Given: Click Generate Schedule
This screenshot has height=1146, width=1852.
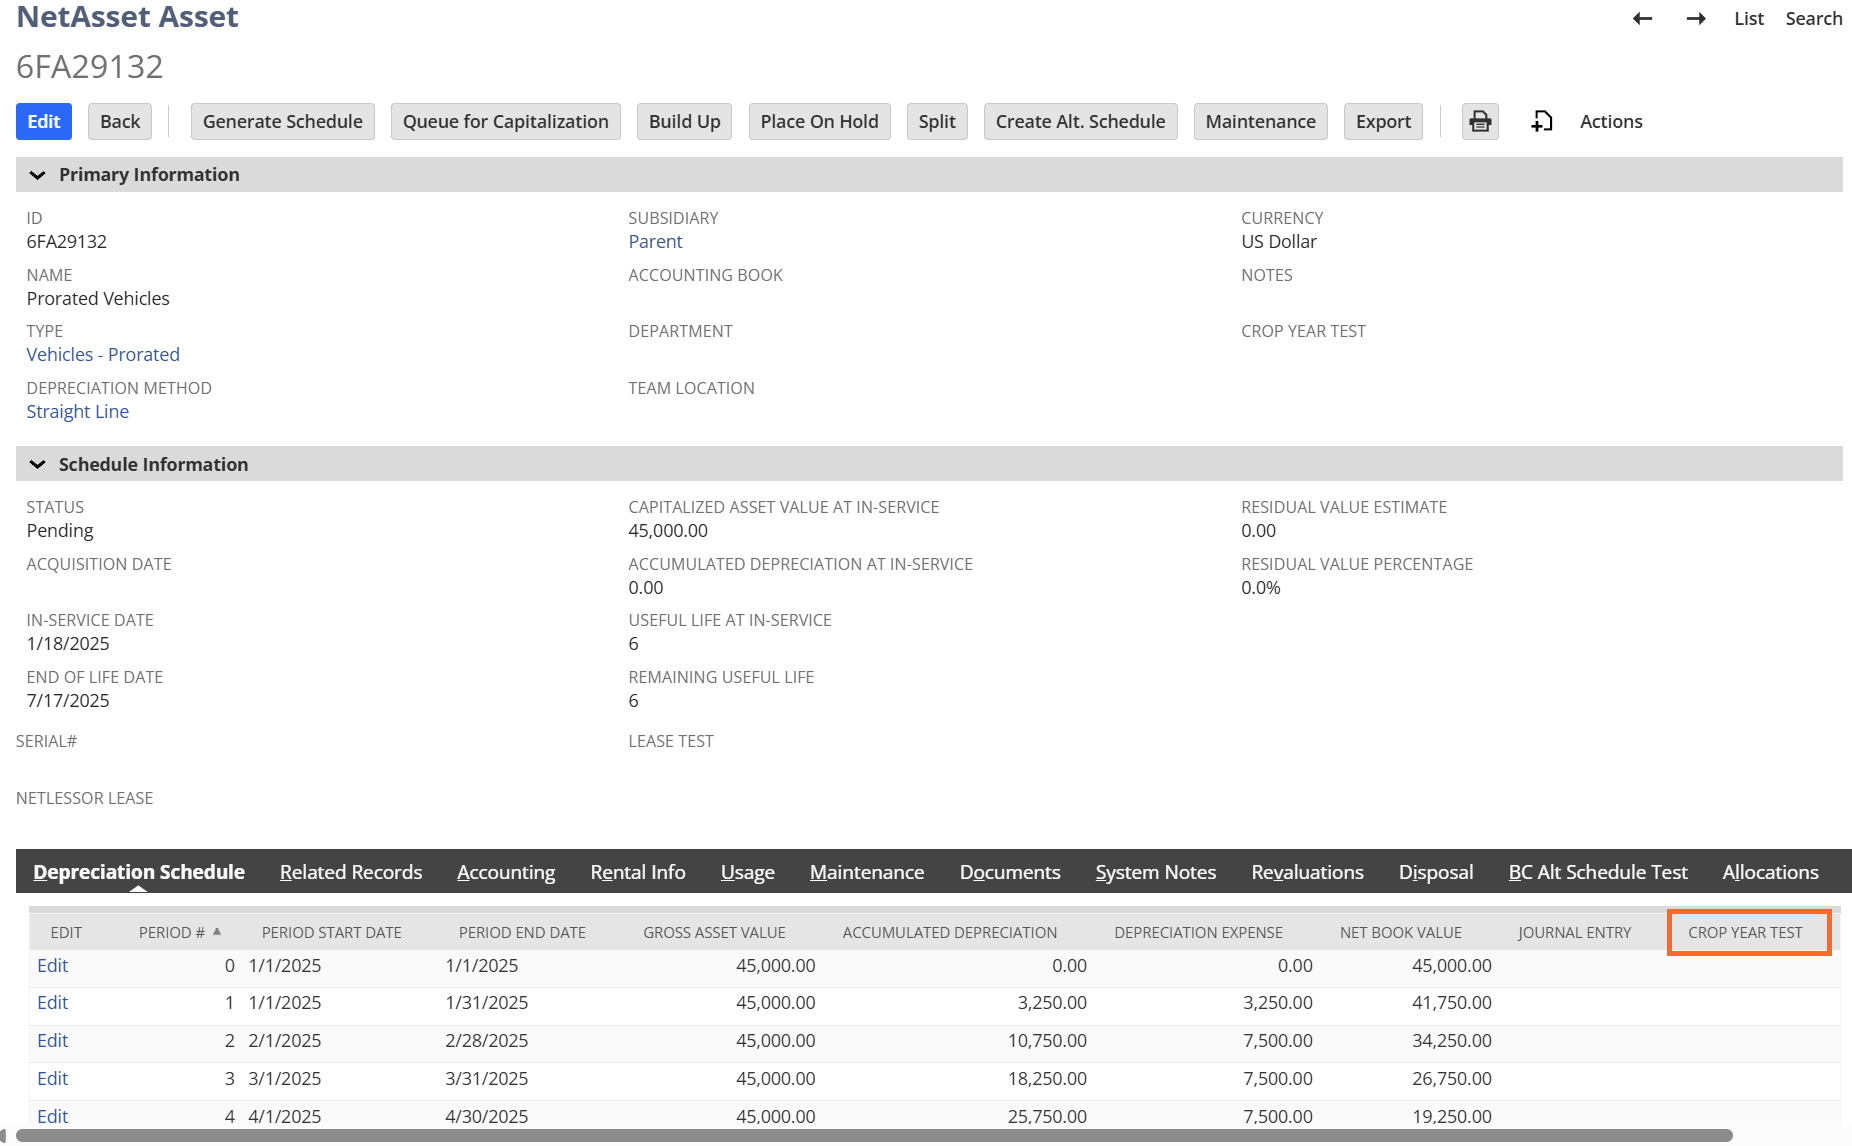Looking at the screenshot, I should point(283,122).
